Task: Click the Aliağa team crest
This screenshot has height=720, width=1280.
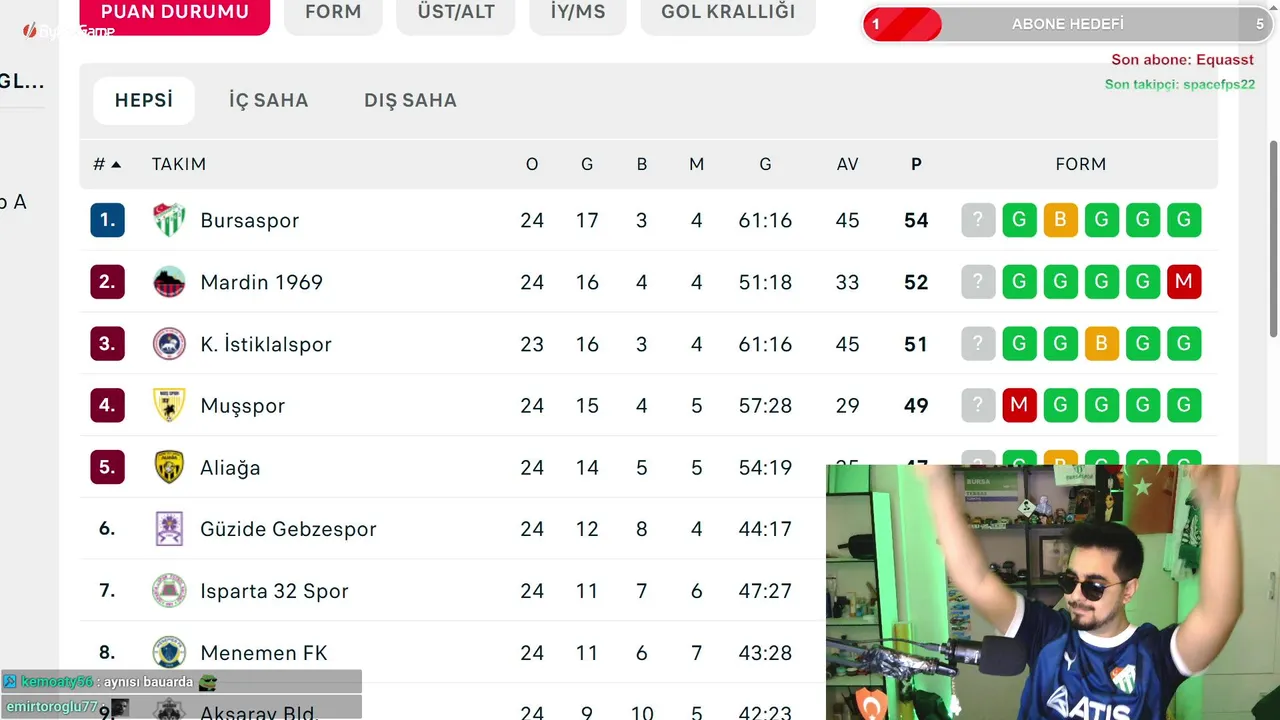Action: (x=169, y=467)
